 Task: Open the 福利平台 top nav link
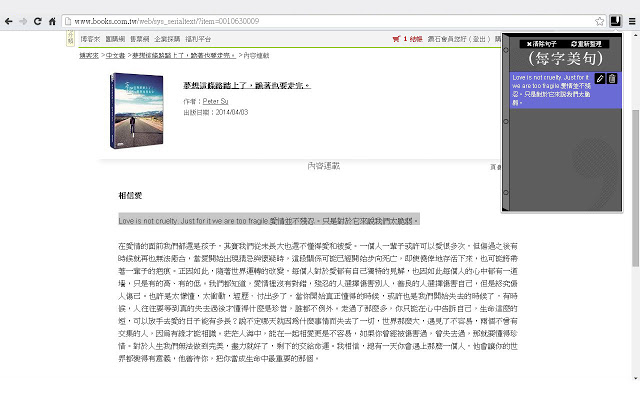[198, 39]
